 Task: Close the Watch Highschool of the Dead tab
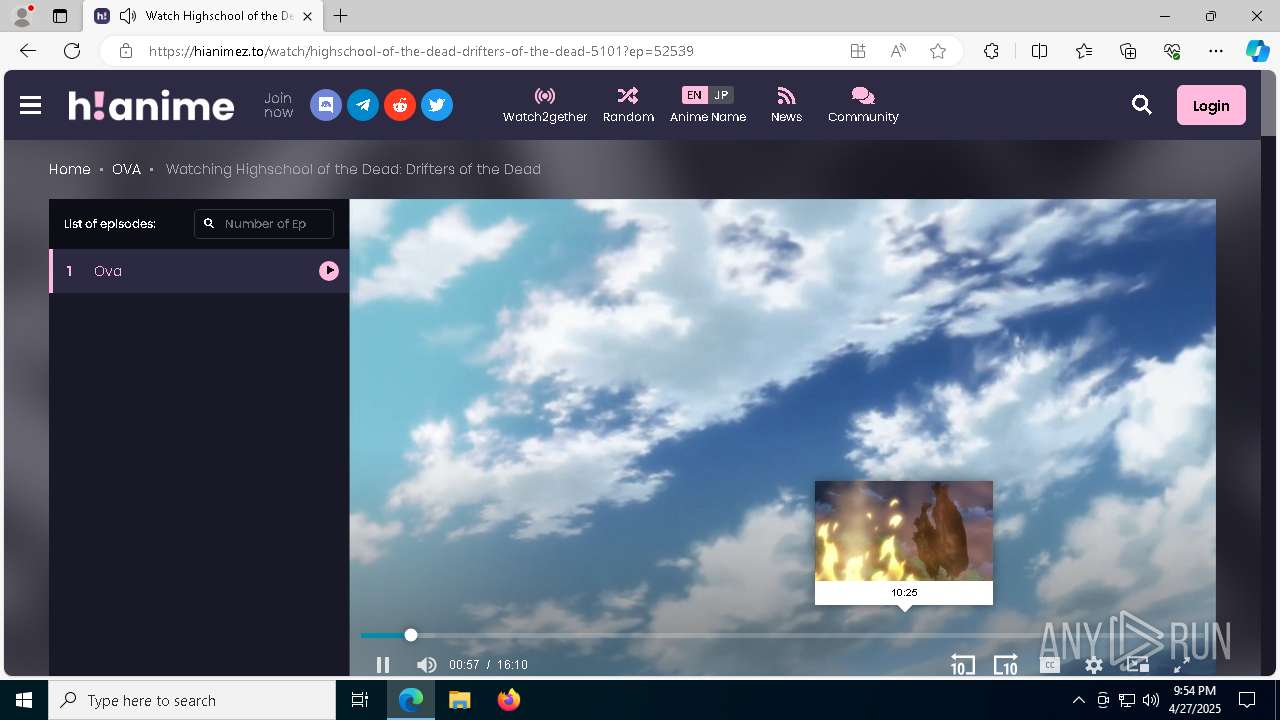[x=308, y=16]
